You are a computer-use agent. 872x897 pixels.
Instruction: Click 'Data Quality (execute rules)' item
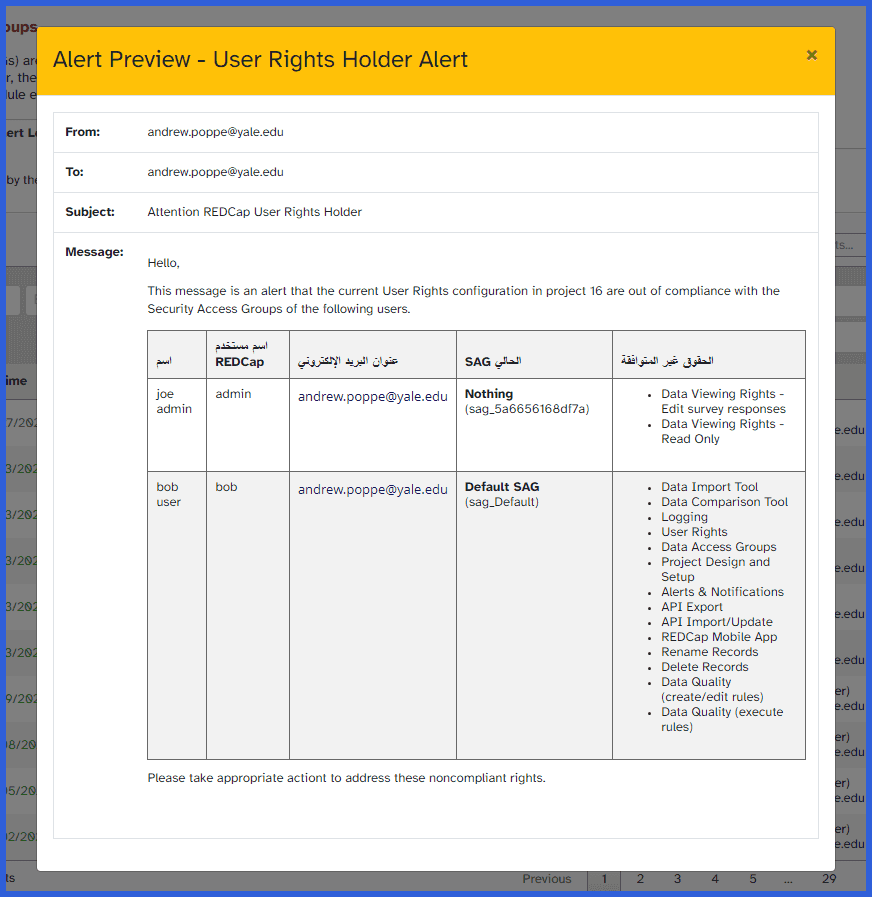click(x=722, y=719)
